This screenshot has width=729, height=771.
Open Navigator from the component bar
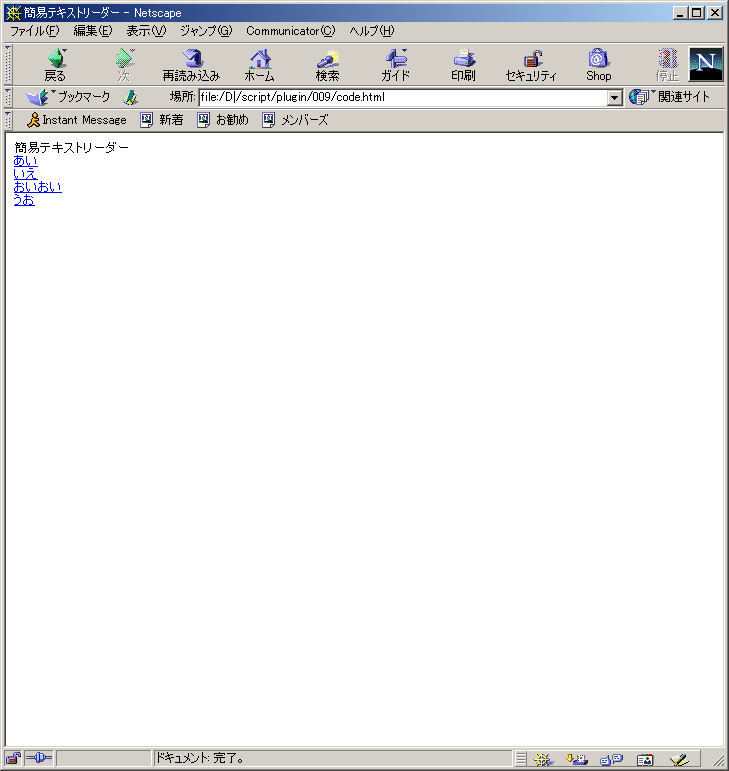coord(543,760)
